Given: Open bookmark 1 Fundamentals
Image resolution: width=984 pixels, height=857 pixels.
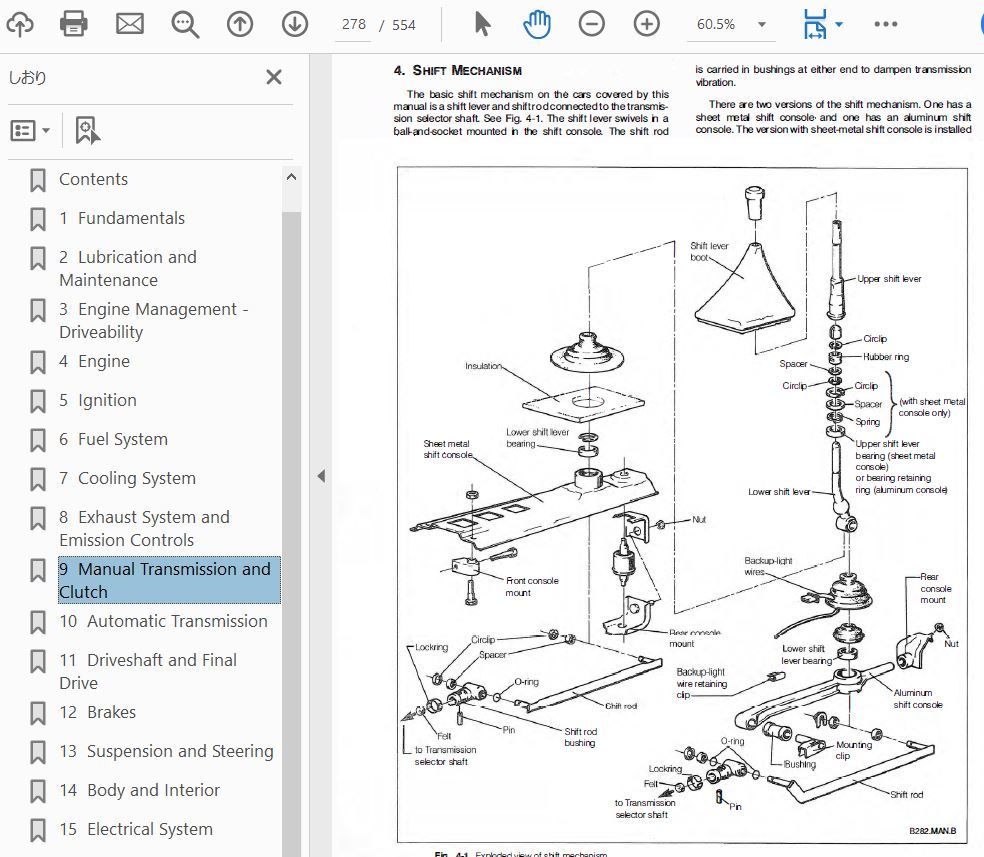Looking at the screenshot, I should pyautogui.click(x=122, y=218).
